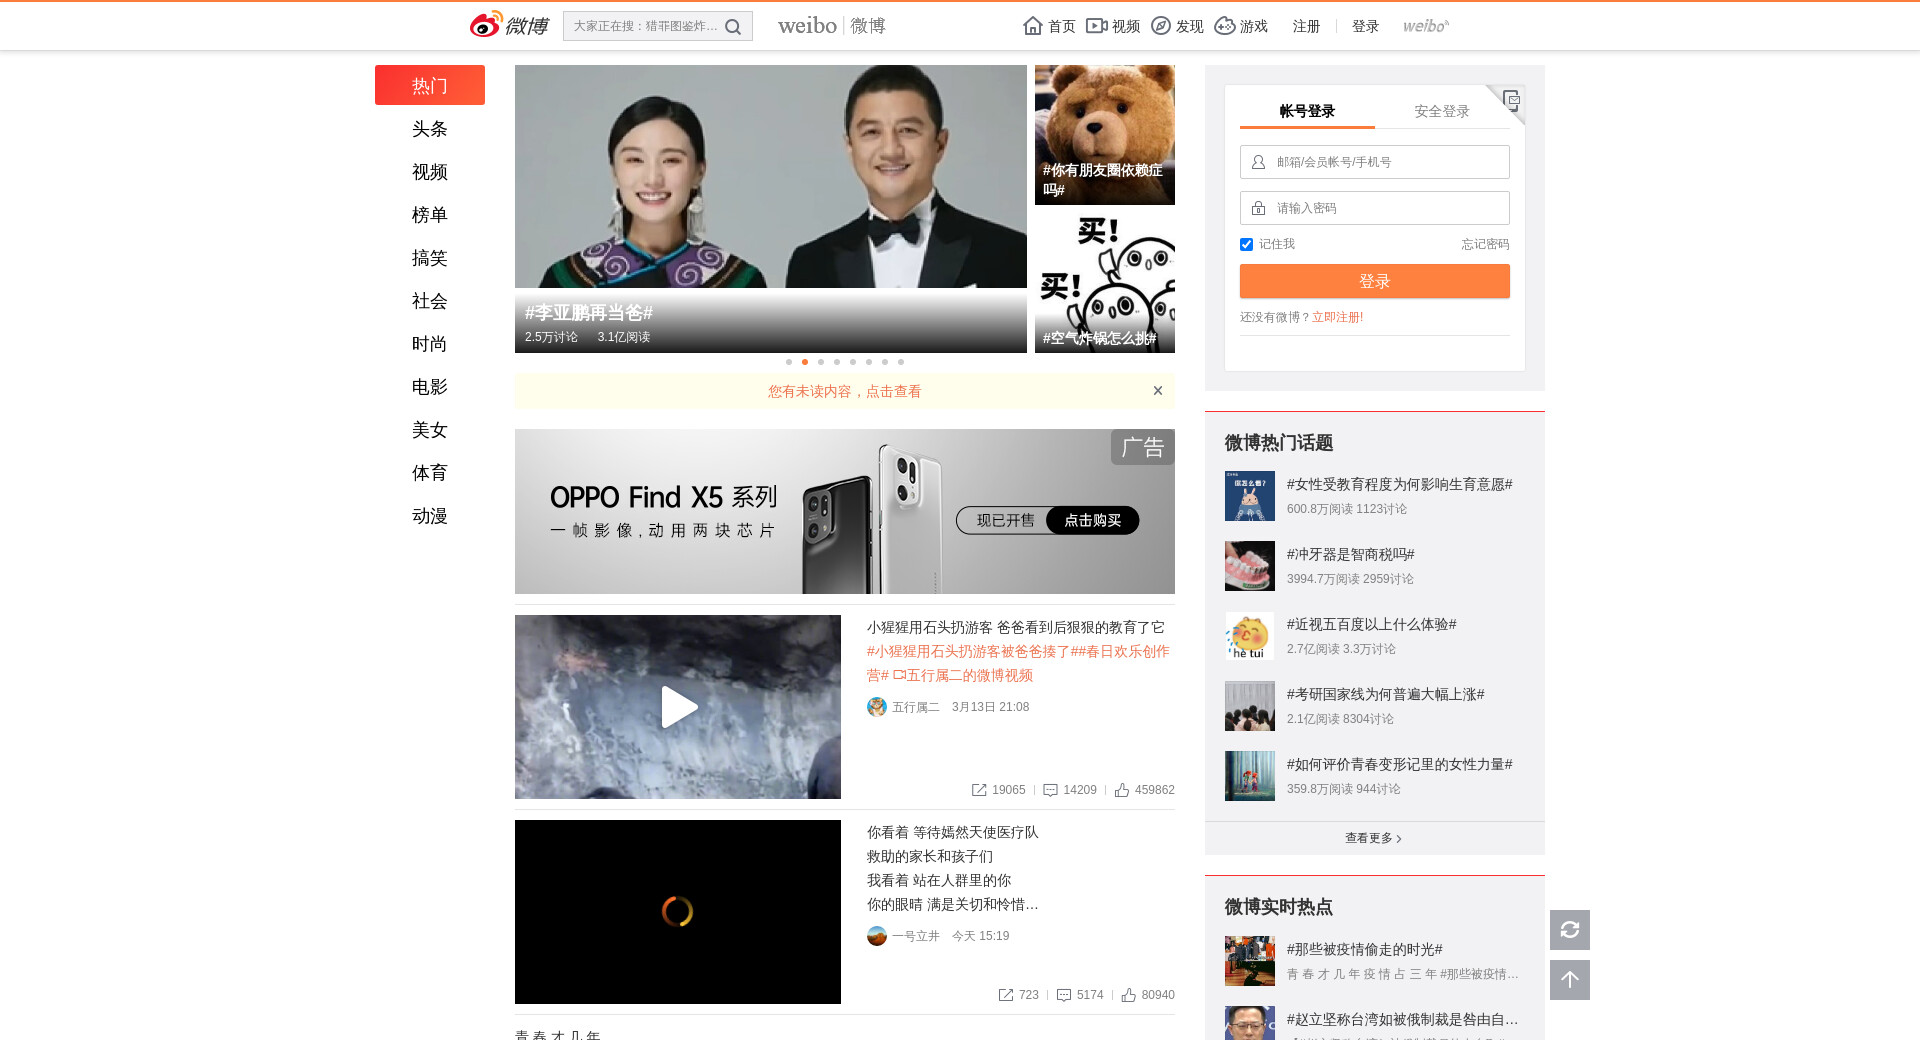Click the refresh feed icon button
The width and height of the screenshot is (1920, 1040).
point(1569,930)
